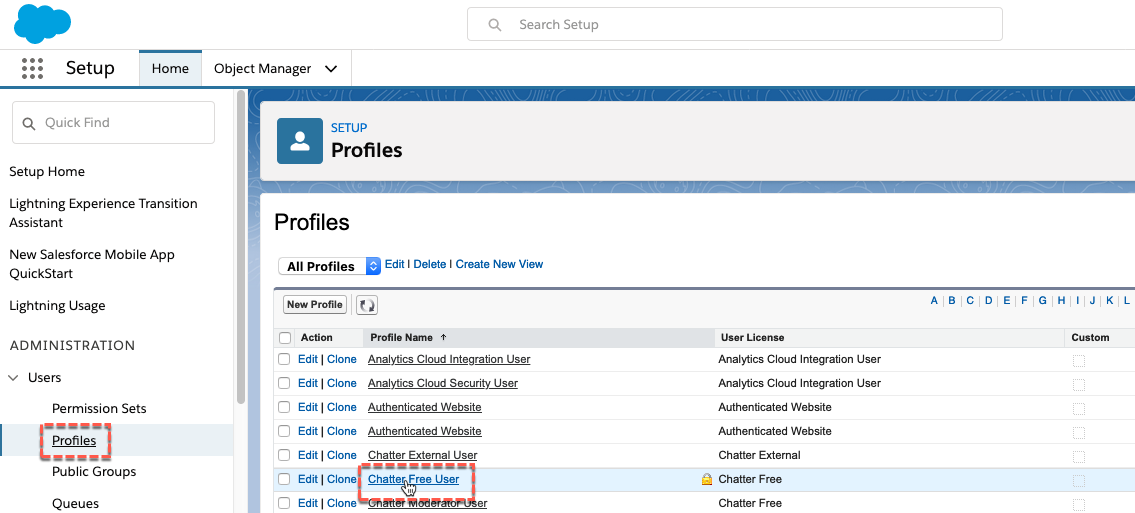This screenshot has height=513, width=1135.
Task: Click the Custom column header
Action: (x=1090, y=338)
